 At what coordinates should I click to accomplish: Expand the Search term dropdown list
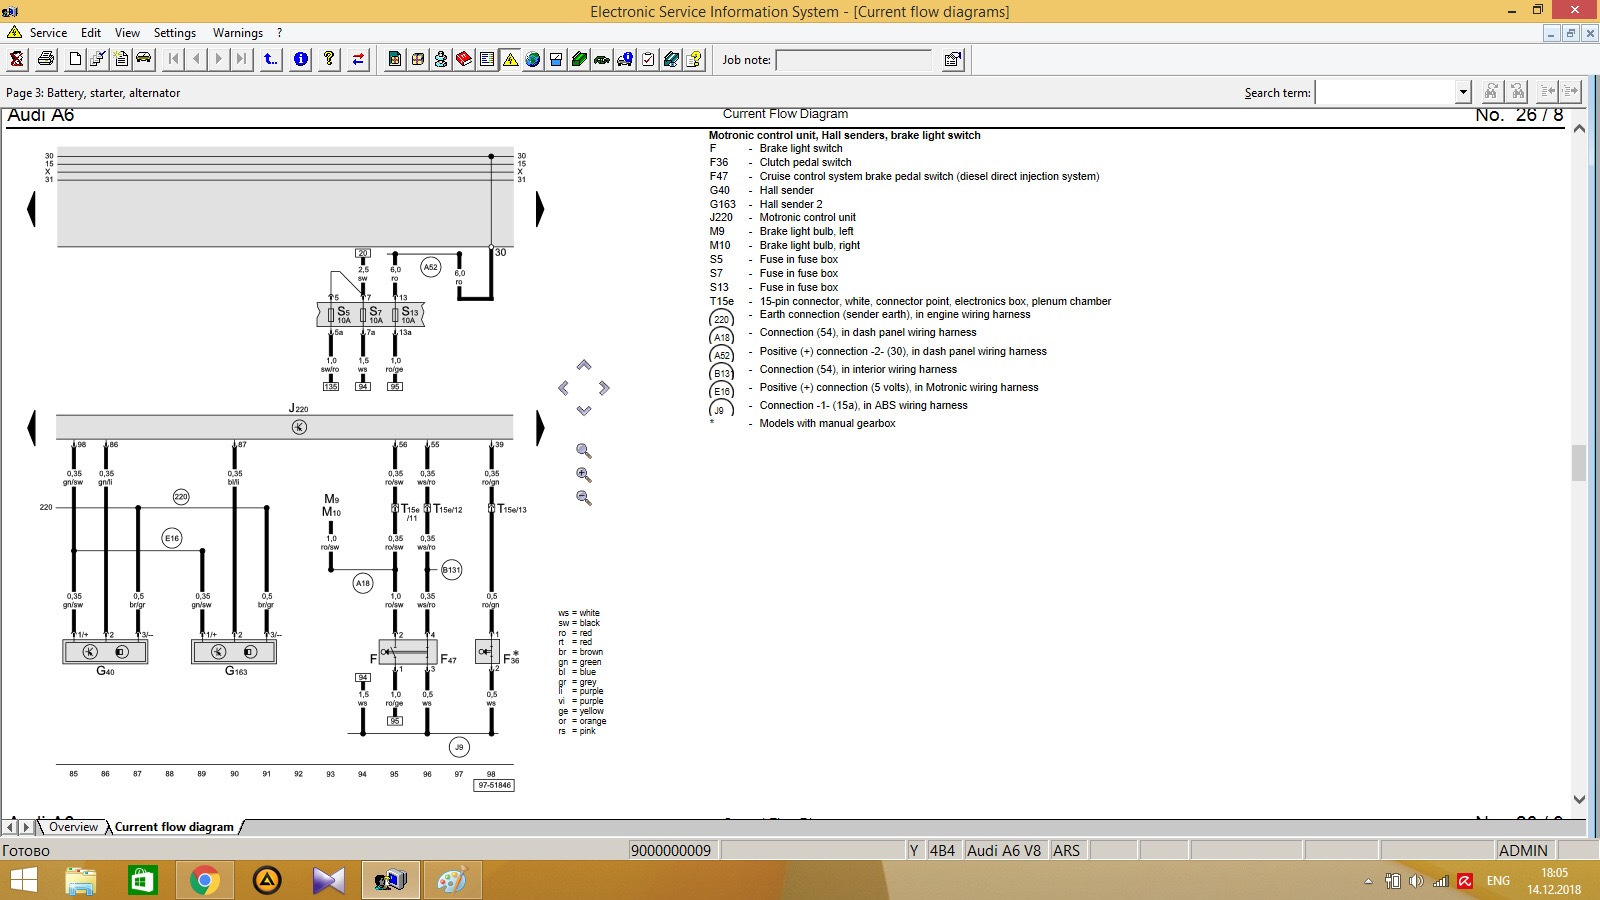(1463, 92)
